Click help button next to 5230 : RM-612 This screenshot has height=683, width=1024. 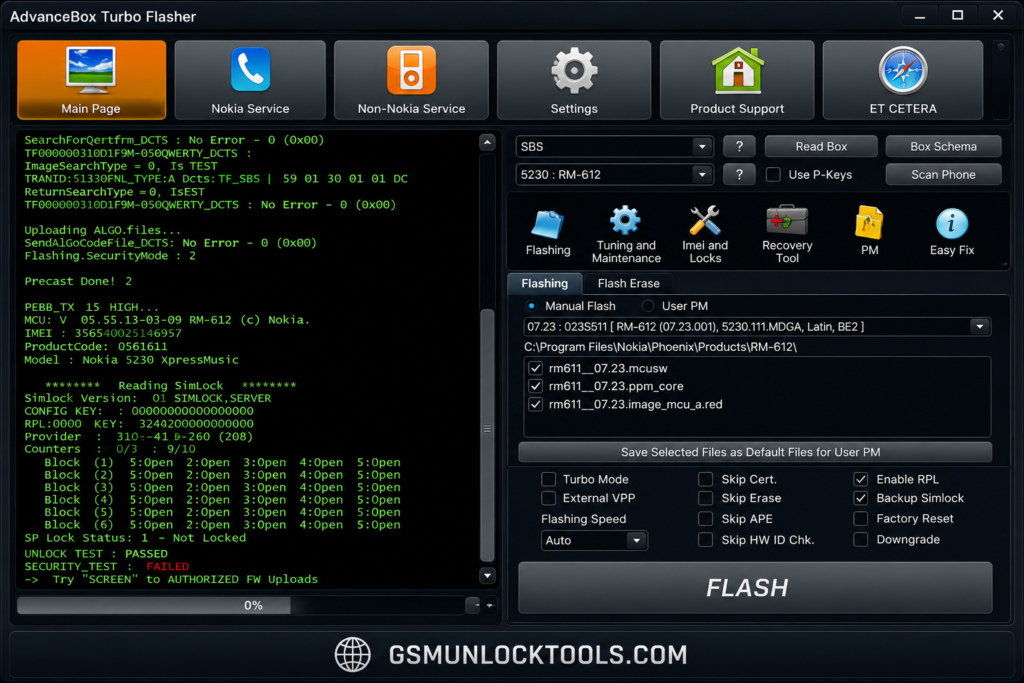click(x=739, y=174)
